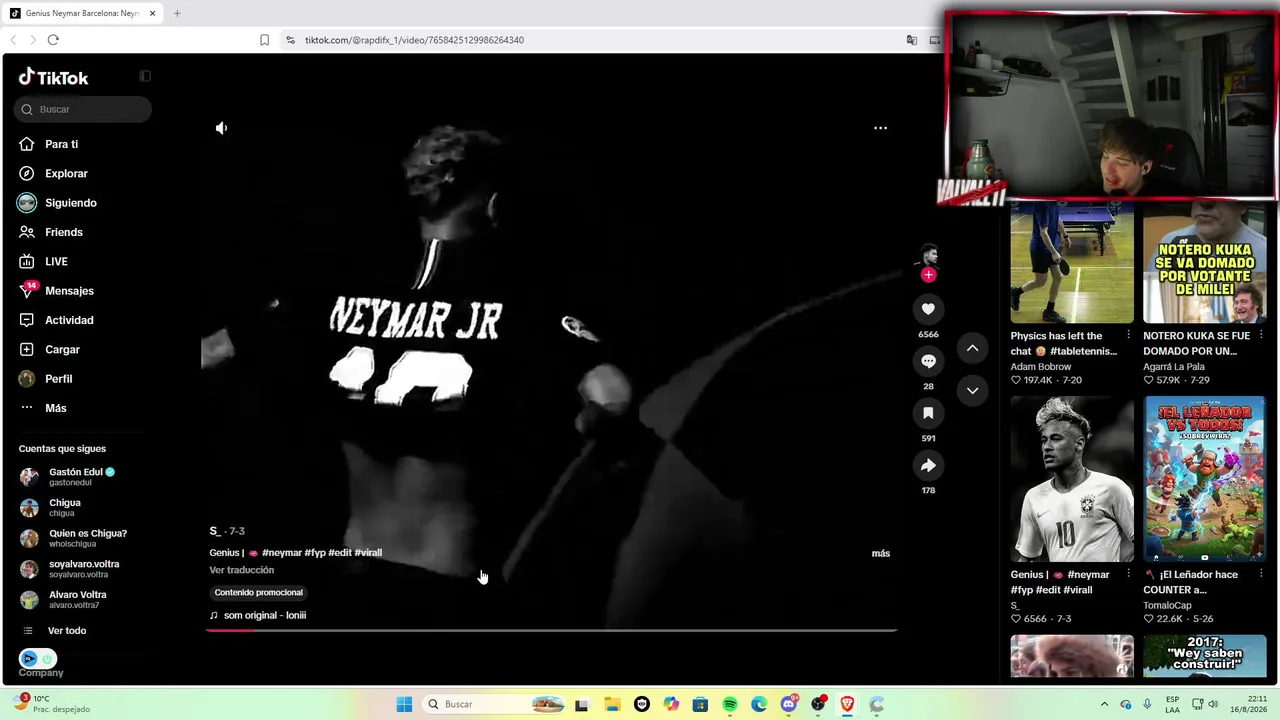The height and width of the screenshot is (720, 1280).
Task: Open File Explorer from the taskbar
Action: pyautogui.click(x=612, y=704)
